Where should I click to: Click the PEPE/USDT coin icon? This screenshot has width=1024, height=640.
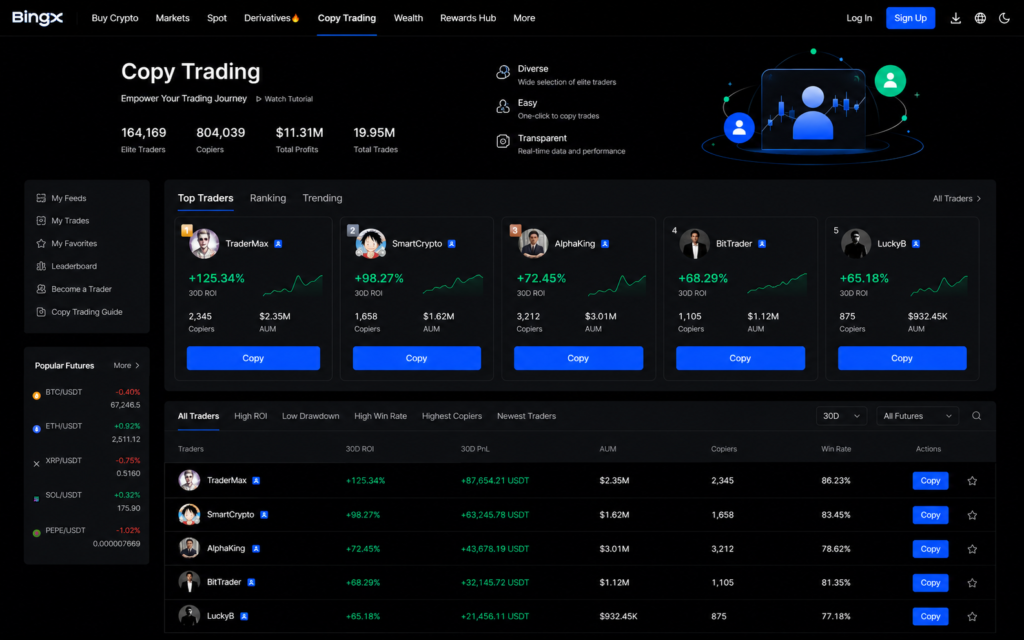[37, 533]
